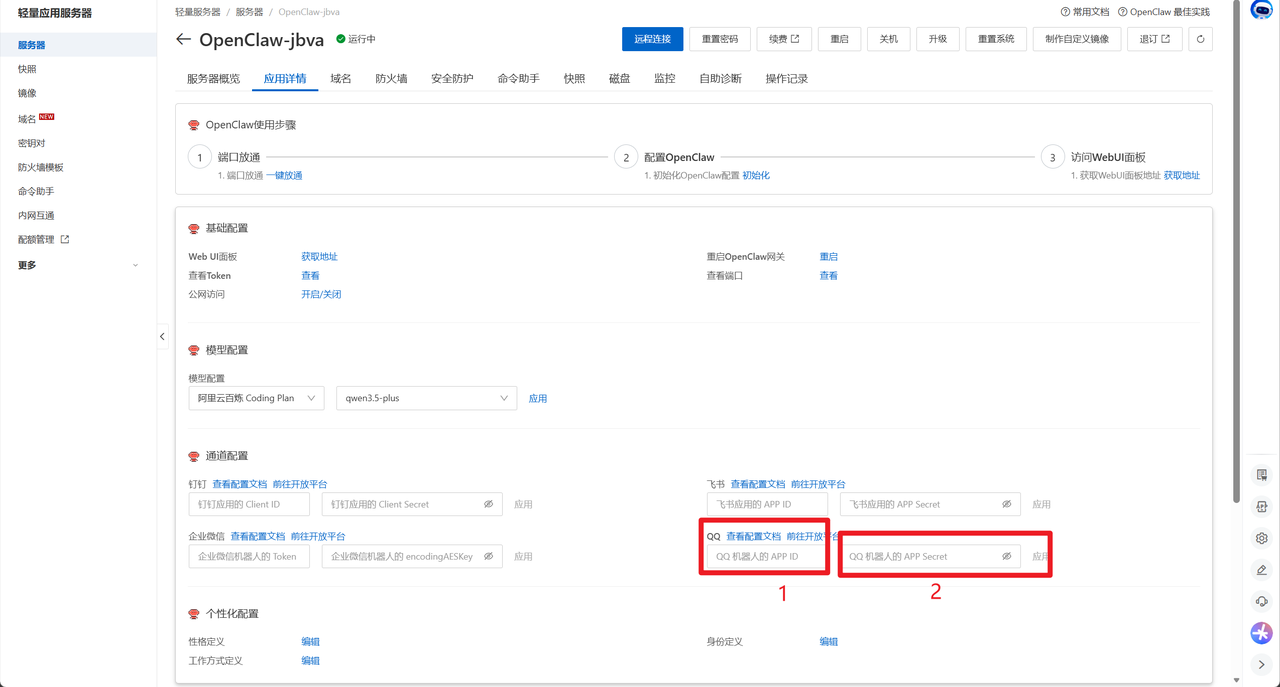
Task: Click the blue 远程连接 button
Action: click(x=652, y=39)
